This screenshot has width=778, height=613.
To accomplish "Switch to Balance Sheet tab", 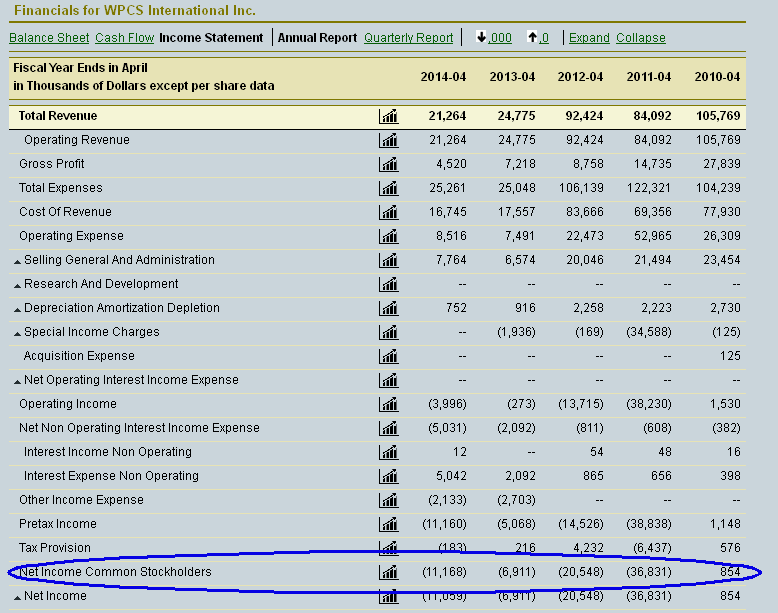I will pyautogui.click(x=49, y=38).
